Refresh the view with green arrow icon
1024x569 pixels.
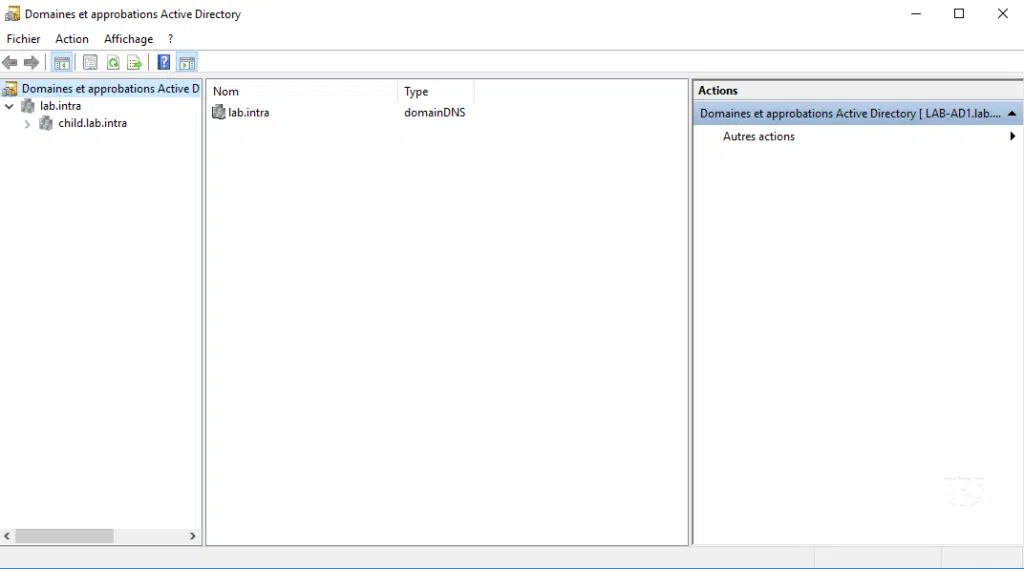click(x=113, y=63)
